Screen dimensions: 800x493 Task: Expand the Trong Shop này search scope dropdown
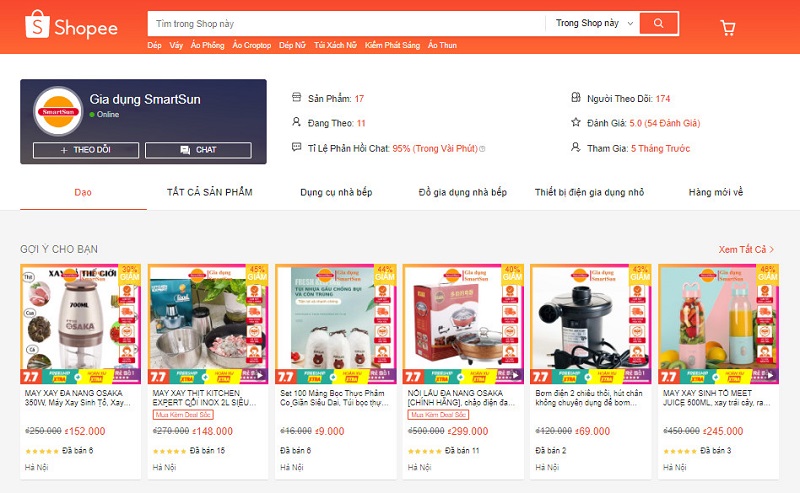[x=594, y=23]
